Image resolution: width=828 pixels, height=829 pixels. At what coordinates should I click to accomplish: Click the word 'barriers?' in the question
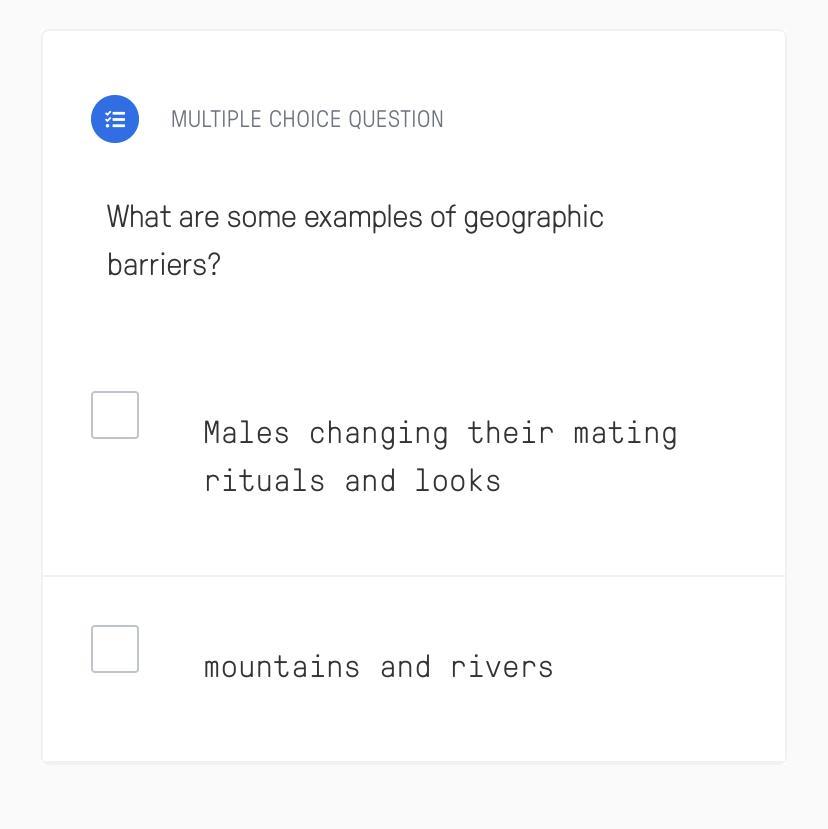163,265
